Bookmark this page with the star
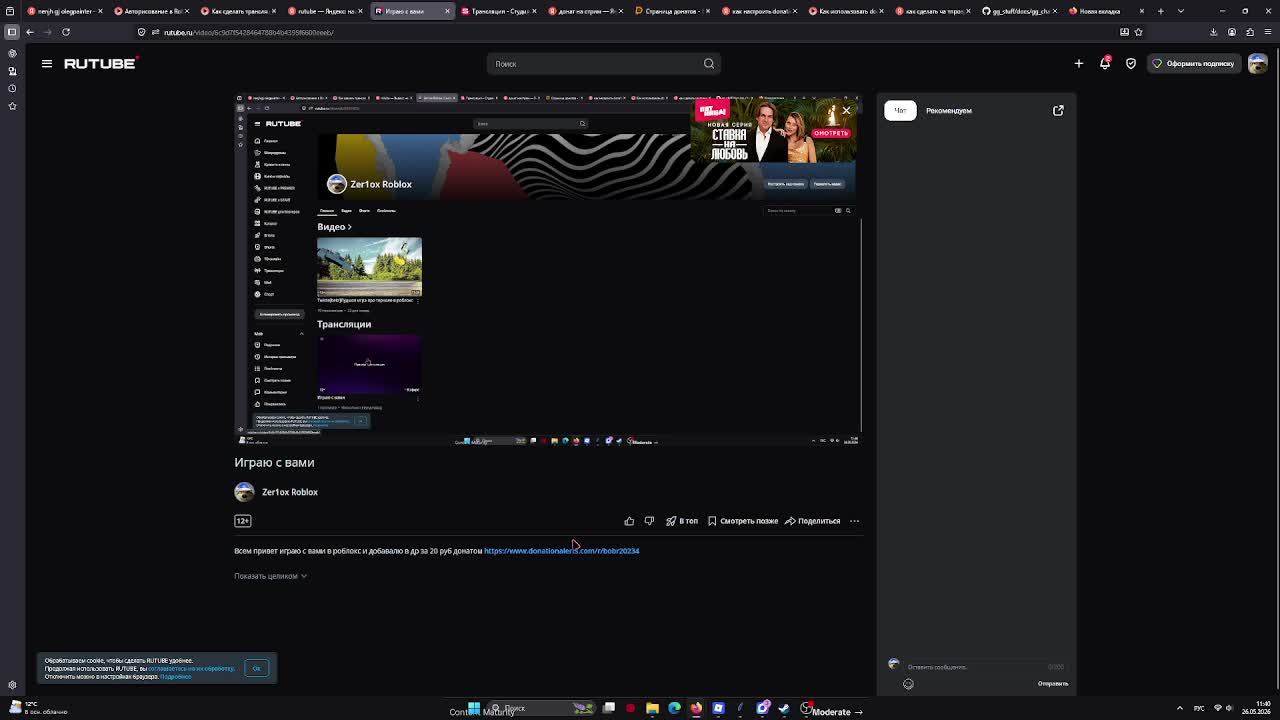1280x720 pixels. pyautogui.click(x=1138, y=32)
